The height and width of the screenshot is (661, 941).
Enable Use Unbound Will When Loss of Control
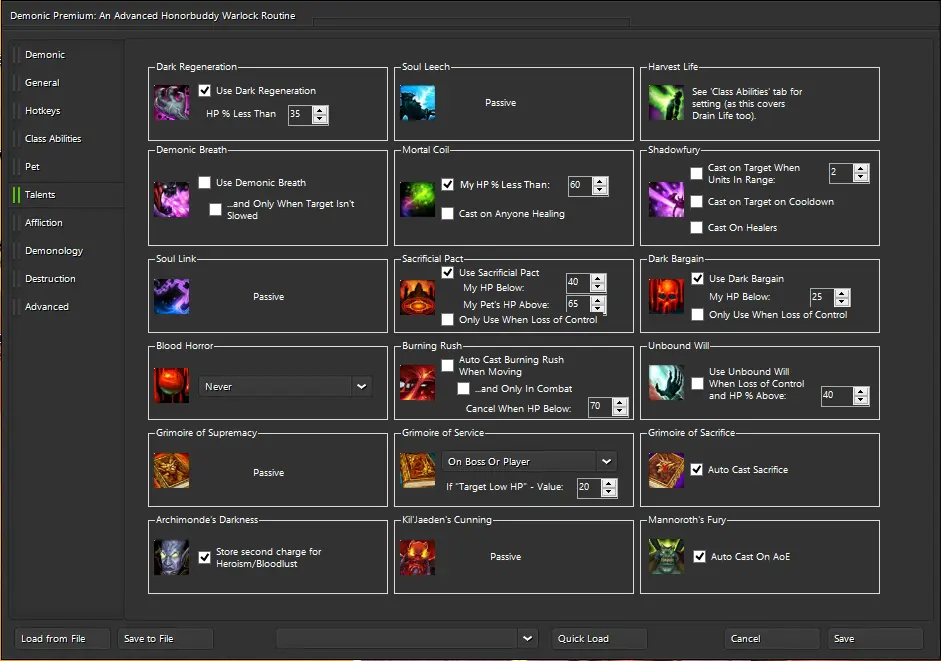tap(697, 384)
